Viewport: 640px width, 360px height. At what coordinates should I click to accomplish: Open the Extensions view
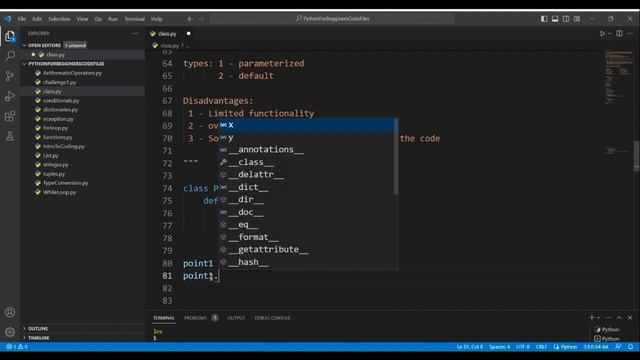[x=10, y=116]
